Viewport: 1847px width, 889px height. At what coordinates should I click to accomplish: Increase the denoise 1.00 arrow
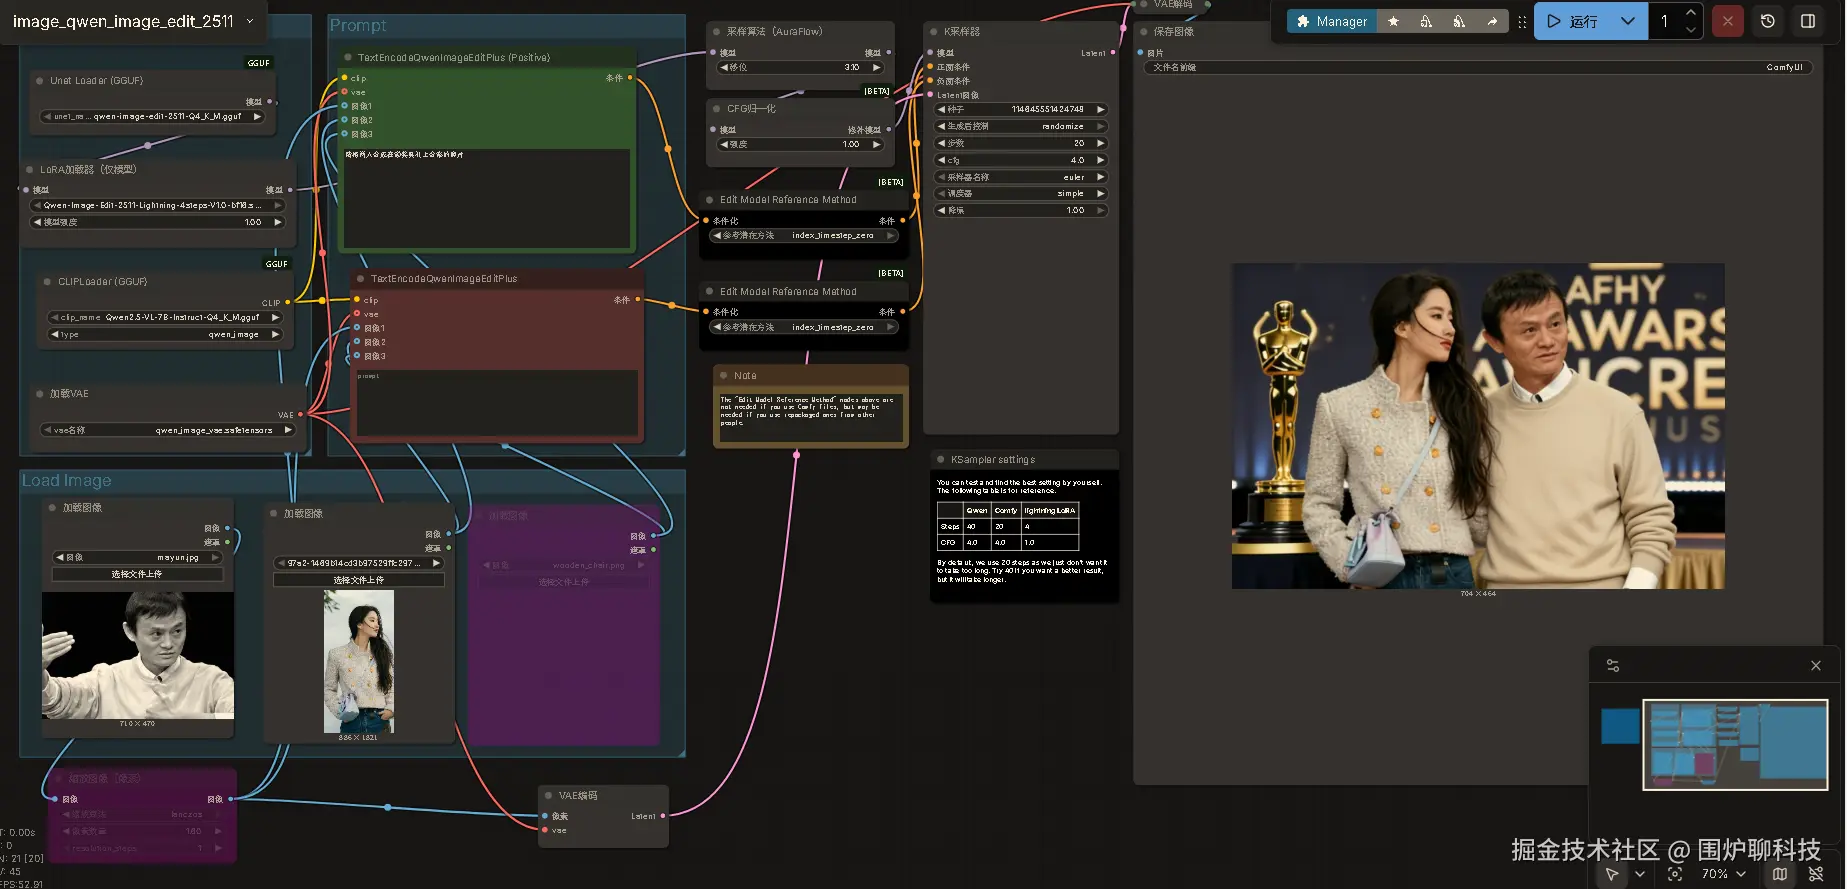click(1100, 210)
